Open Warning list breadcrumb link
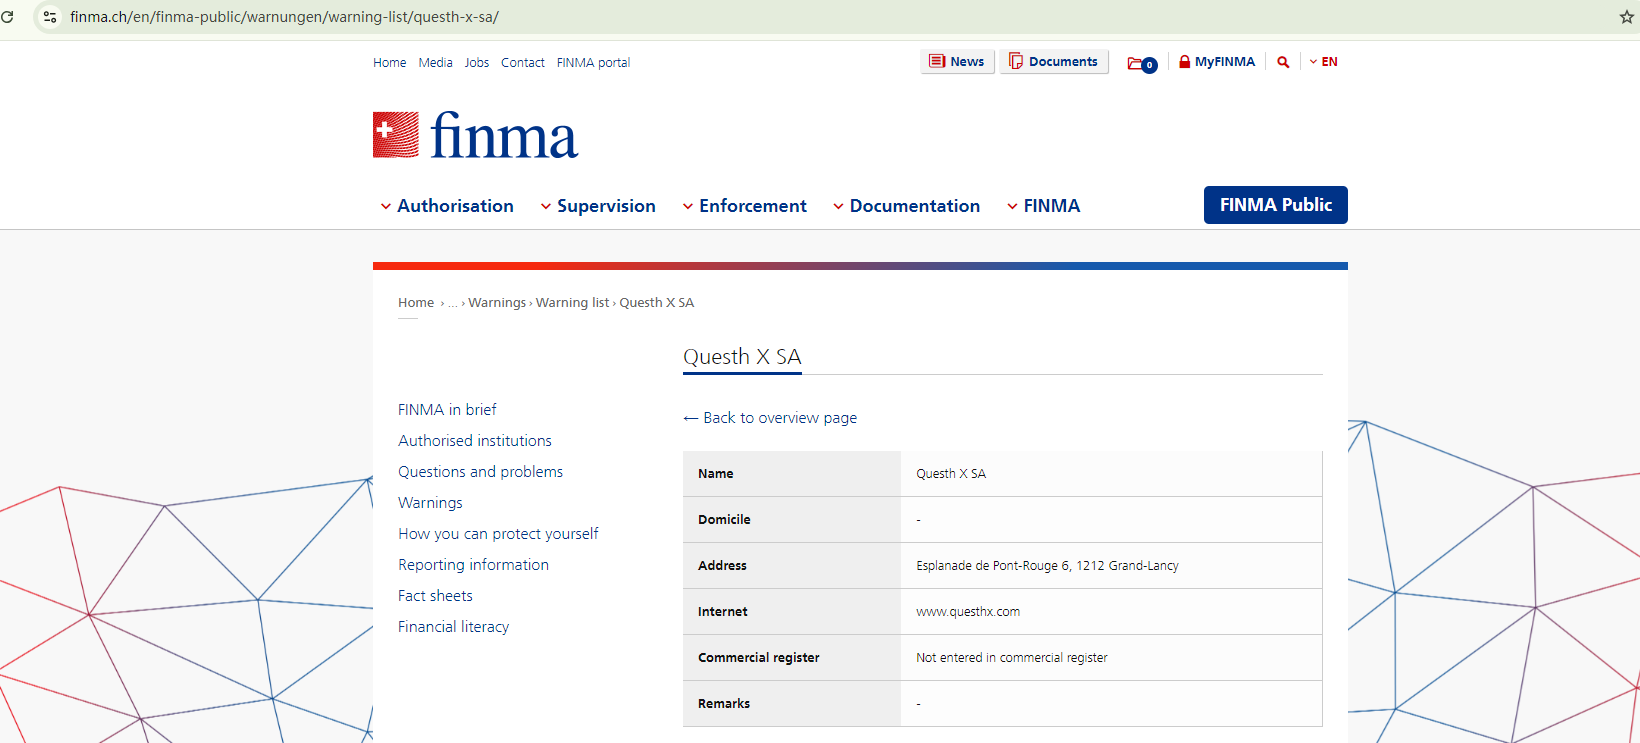1640x743 pixels. pyautogui.click(x=572, y=303)
